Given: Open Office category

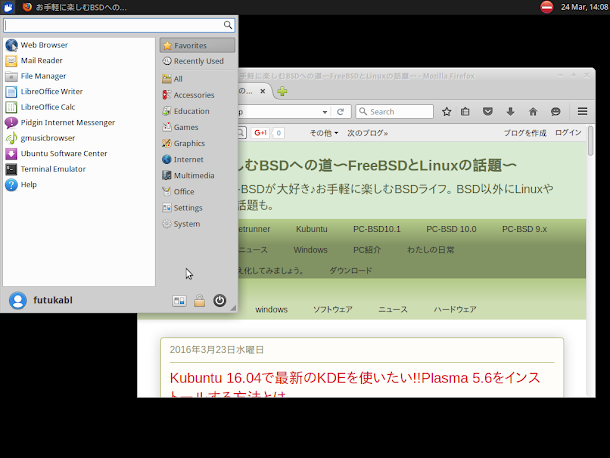Looking at the screenshot, I should click(x=197, y=192).
